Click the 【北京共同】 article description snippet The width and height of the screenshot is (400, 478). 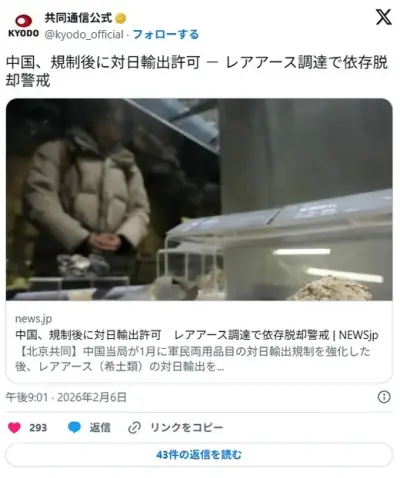(193, 359)
